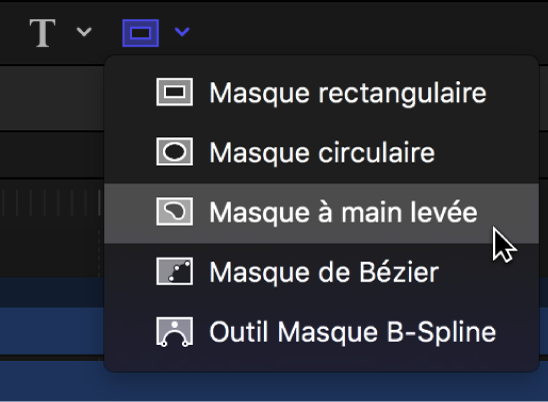
Task: Choose the Masque rectangulaire icon
Action: point(174,92)
